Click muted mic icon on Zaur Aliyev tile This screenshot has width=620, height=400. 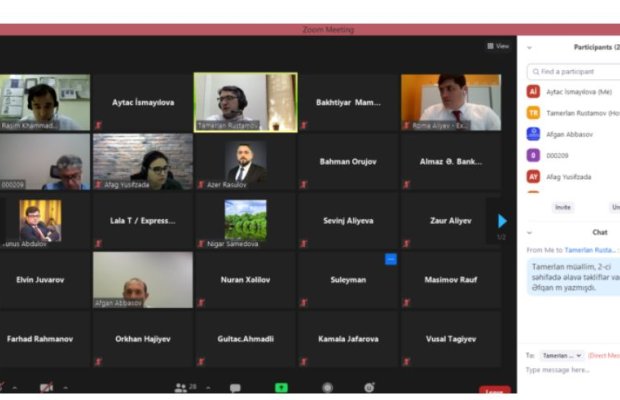coord(406,243)
